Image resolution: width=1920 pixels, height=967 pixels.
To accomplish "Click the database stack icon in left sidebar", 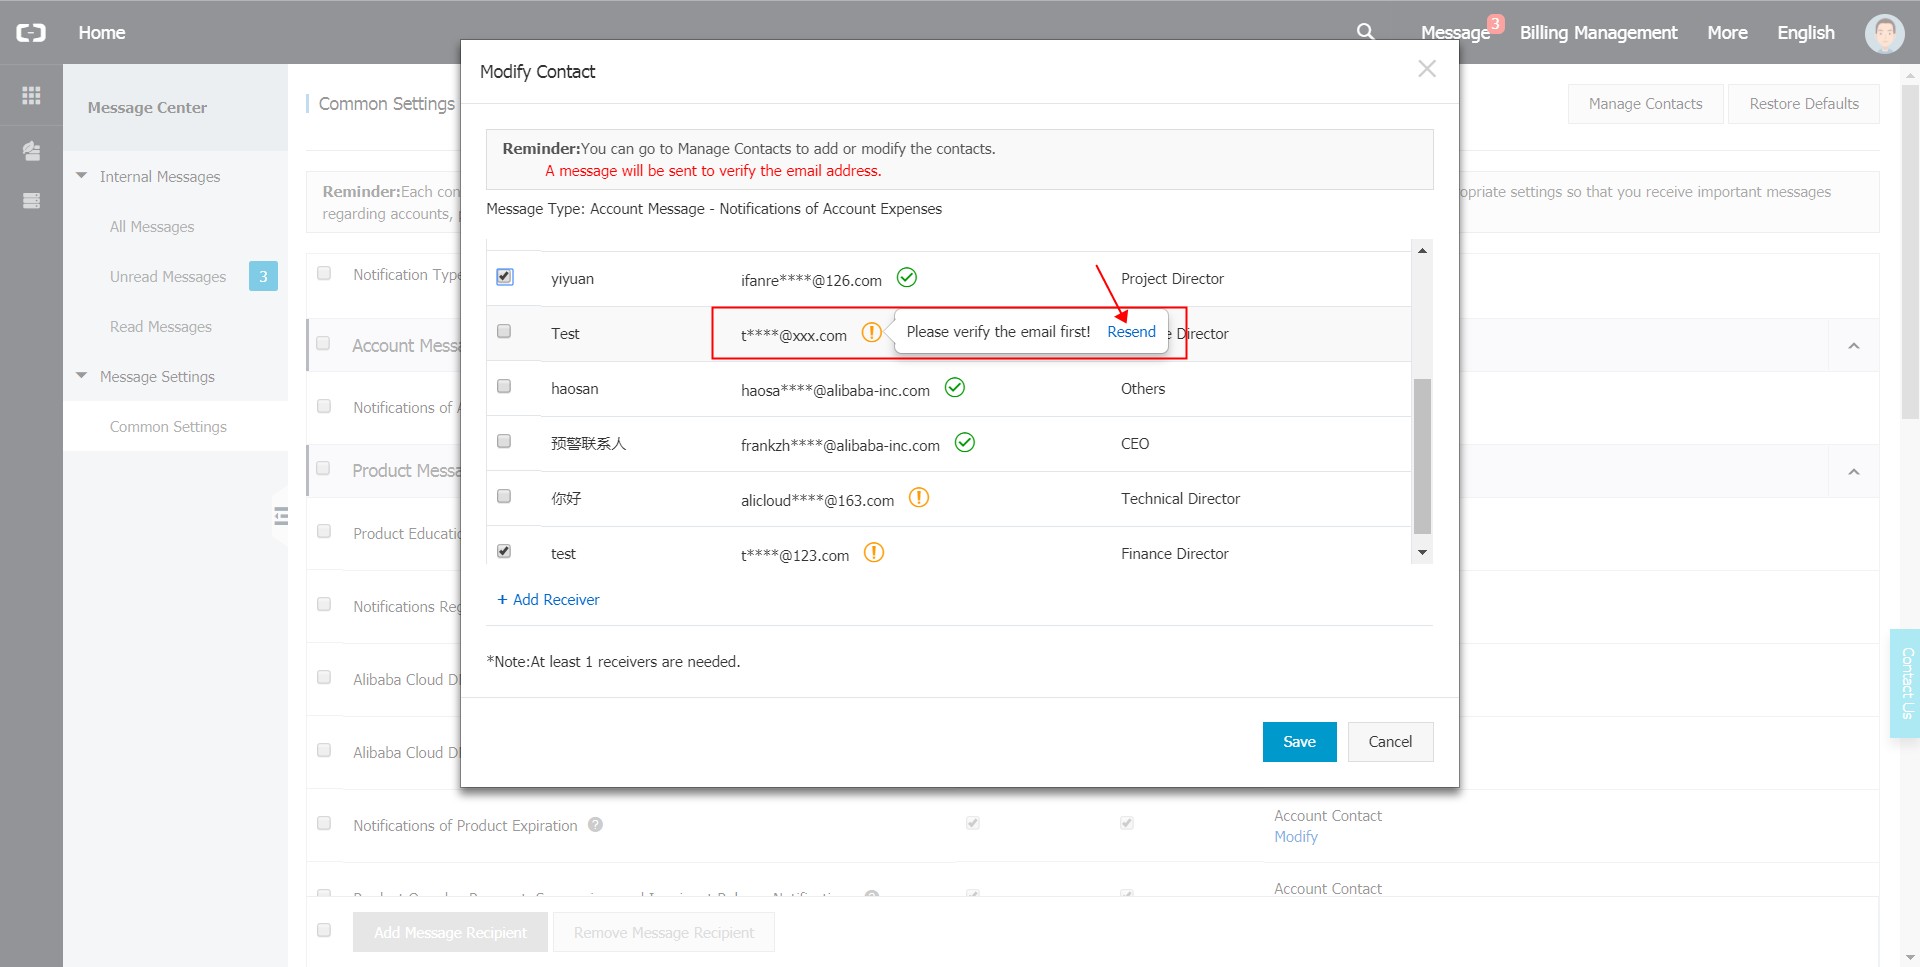I will coord(31,201).
